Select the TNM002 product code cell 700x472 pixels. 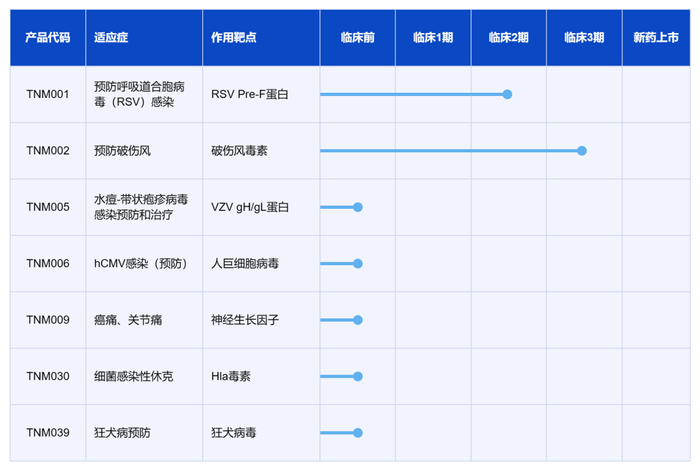(48, 151)
